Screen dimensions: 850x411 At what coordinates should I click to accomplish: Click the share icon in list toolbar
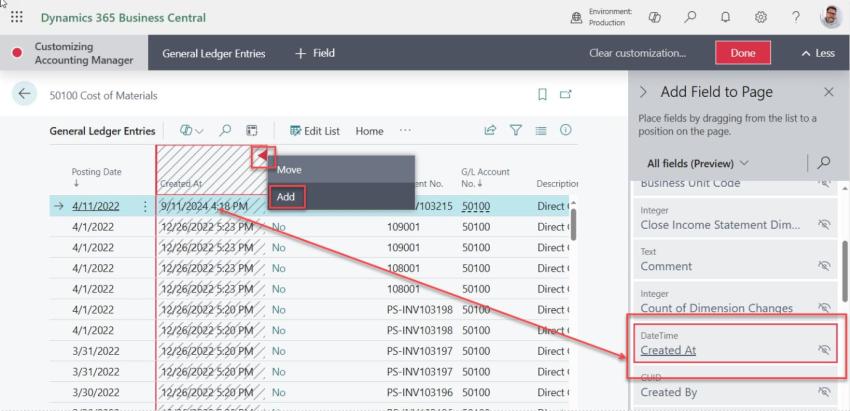490,130
